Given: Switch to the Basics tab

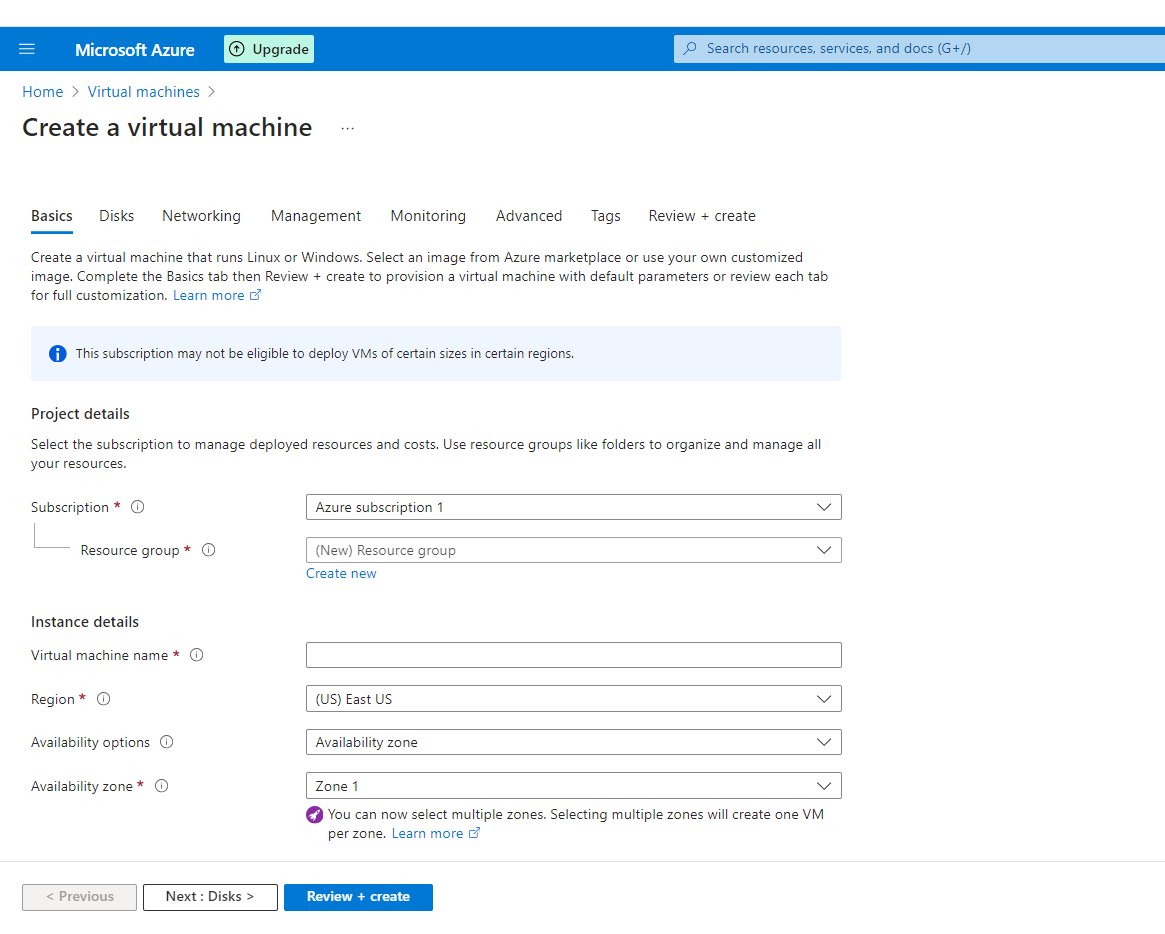Looking at the screenshot, I should click(52, 216).
